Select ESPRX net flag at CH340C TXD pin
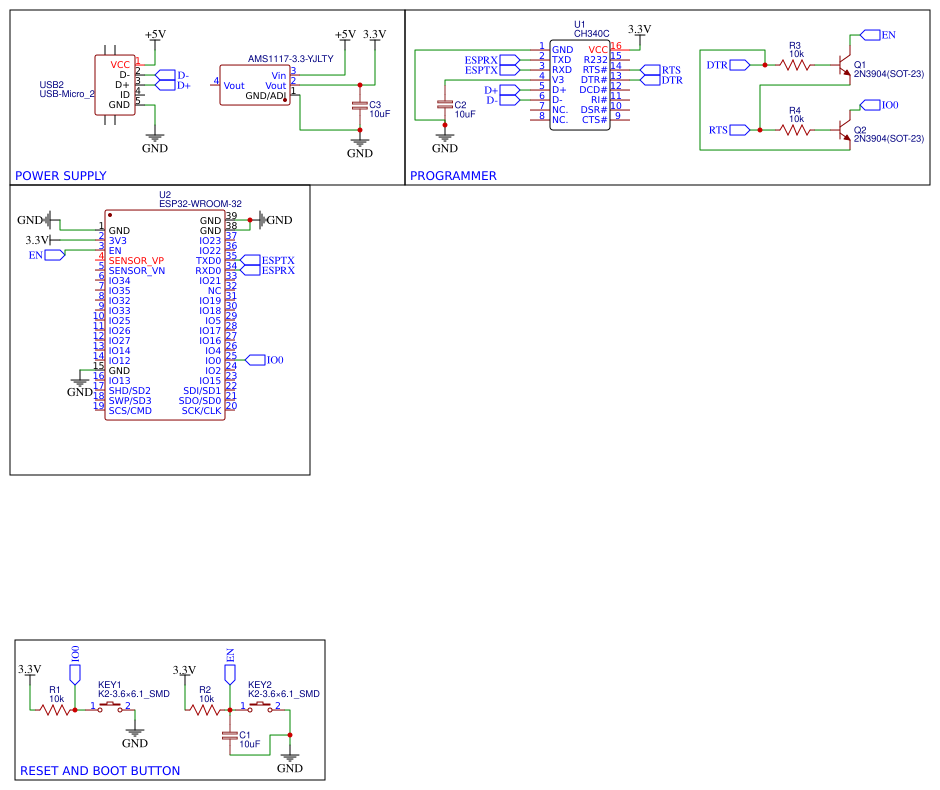The image size is (940, 790). pyautogui.click(x=492, y=60)
